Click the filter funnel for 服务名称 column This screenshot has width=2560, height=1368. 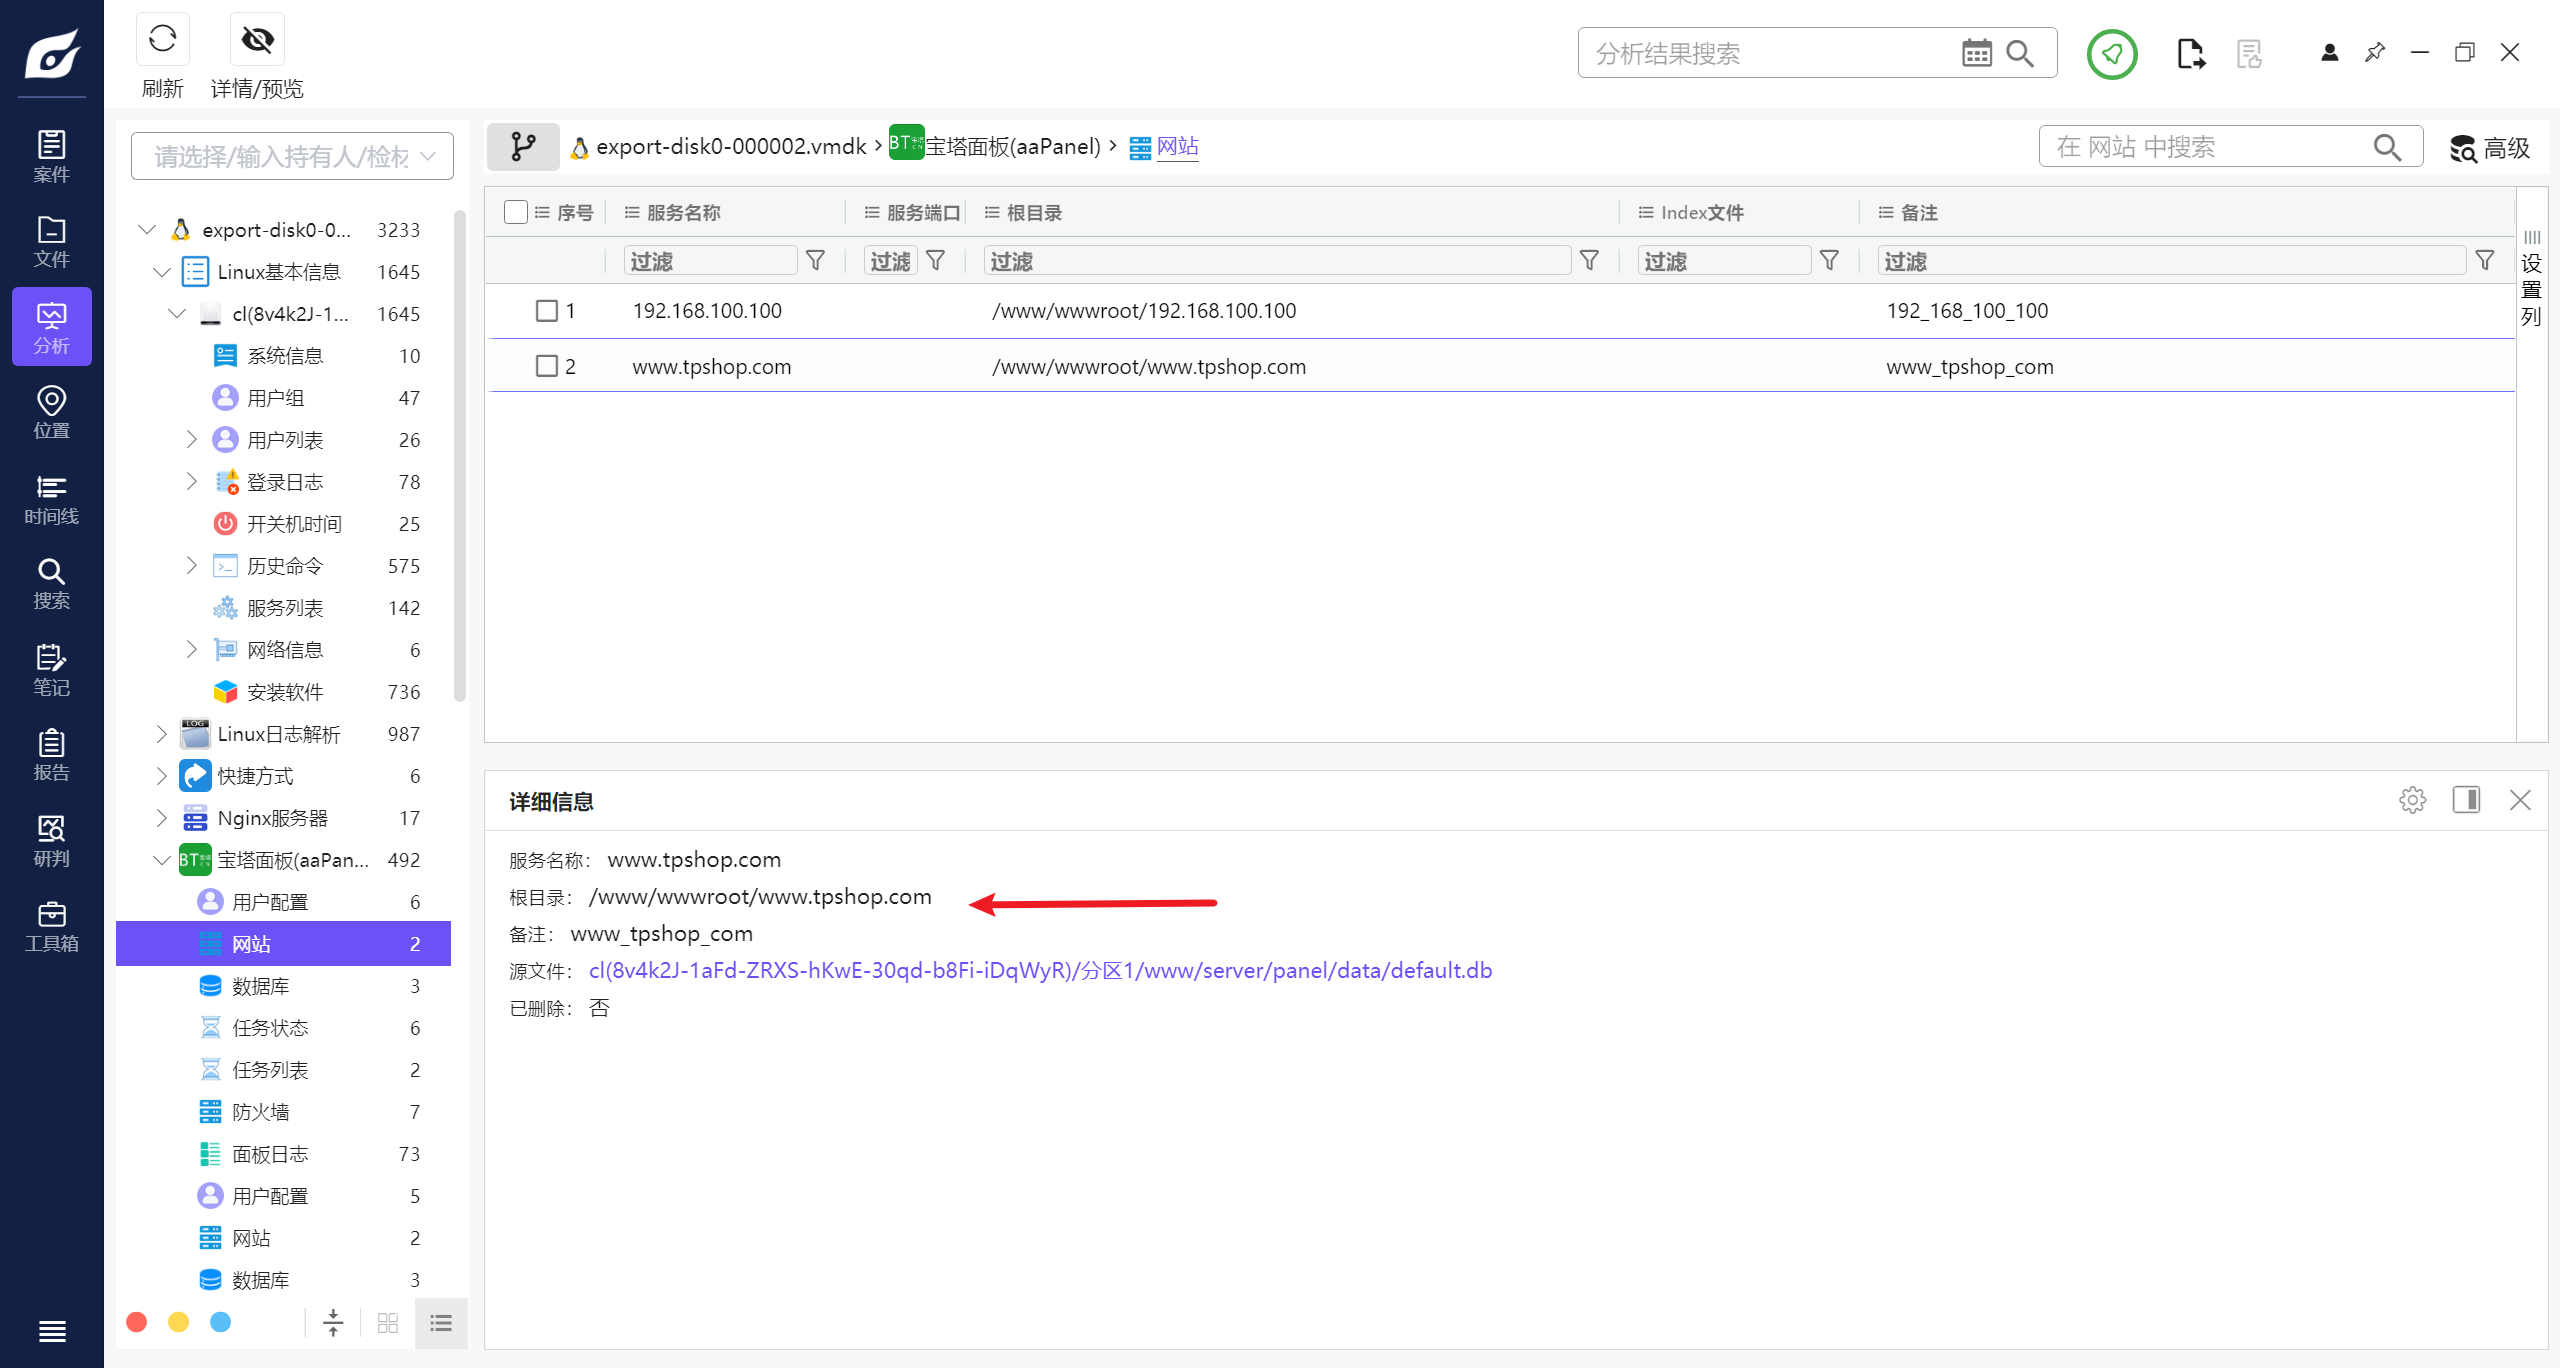tap(815, 261)
